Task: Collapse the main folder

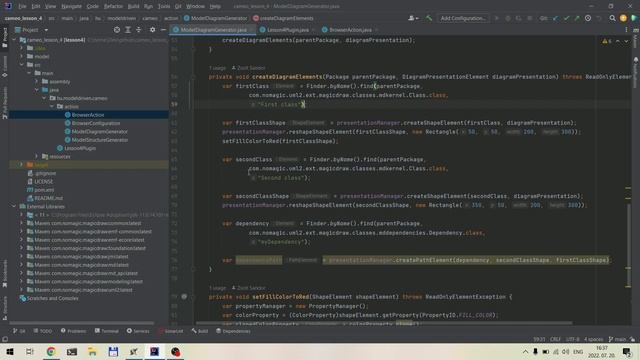Action: pyautogui.click(x=29, y=73)
